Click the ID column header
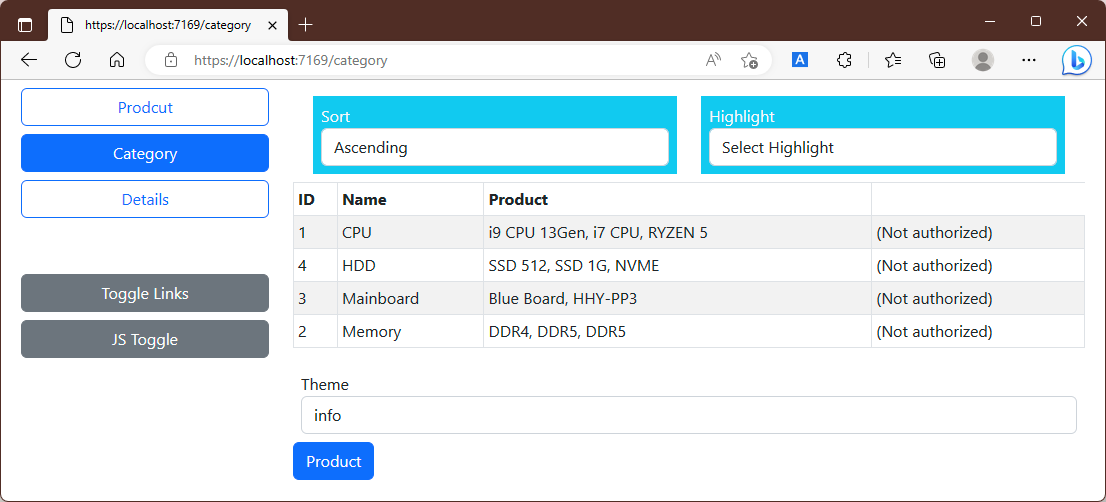This screenshot has height=502, width=1106. click(x=315, y=200)
